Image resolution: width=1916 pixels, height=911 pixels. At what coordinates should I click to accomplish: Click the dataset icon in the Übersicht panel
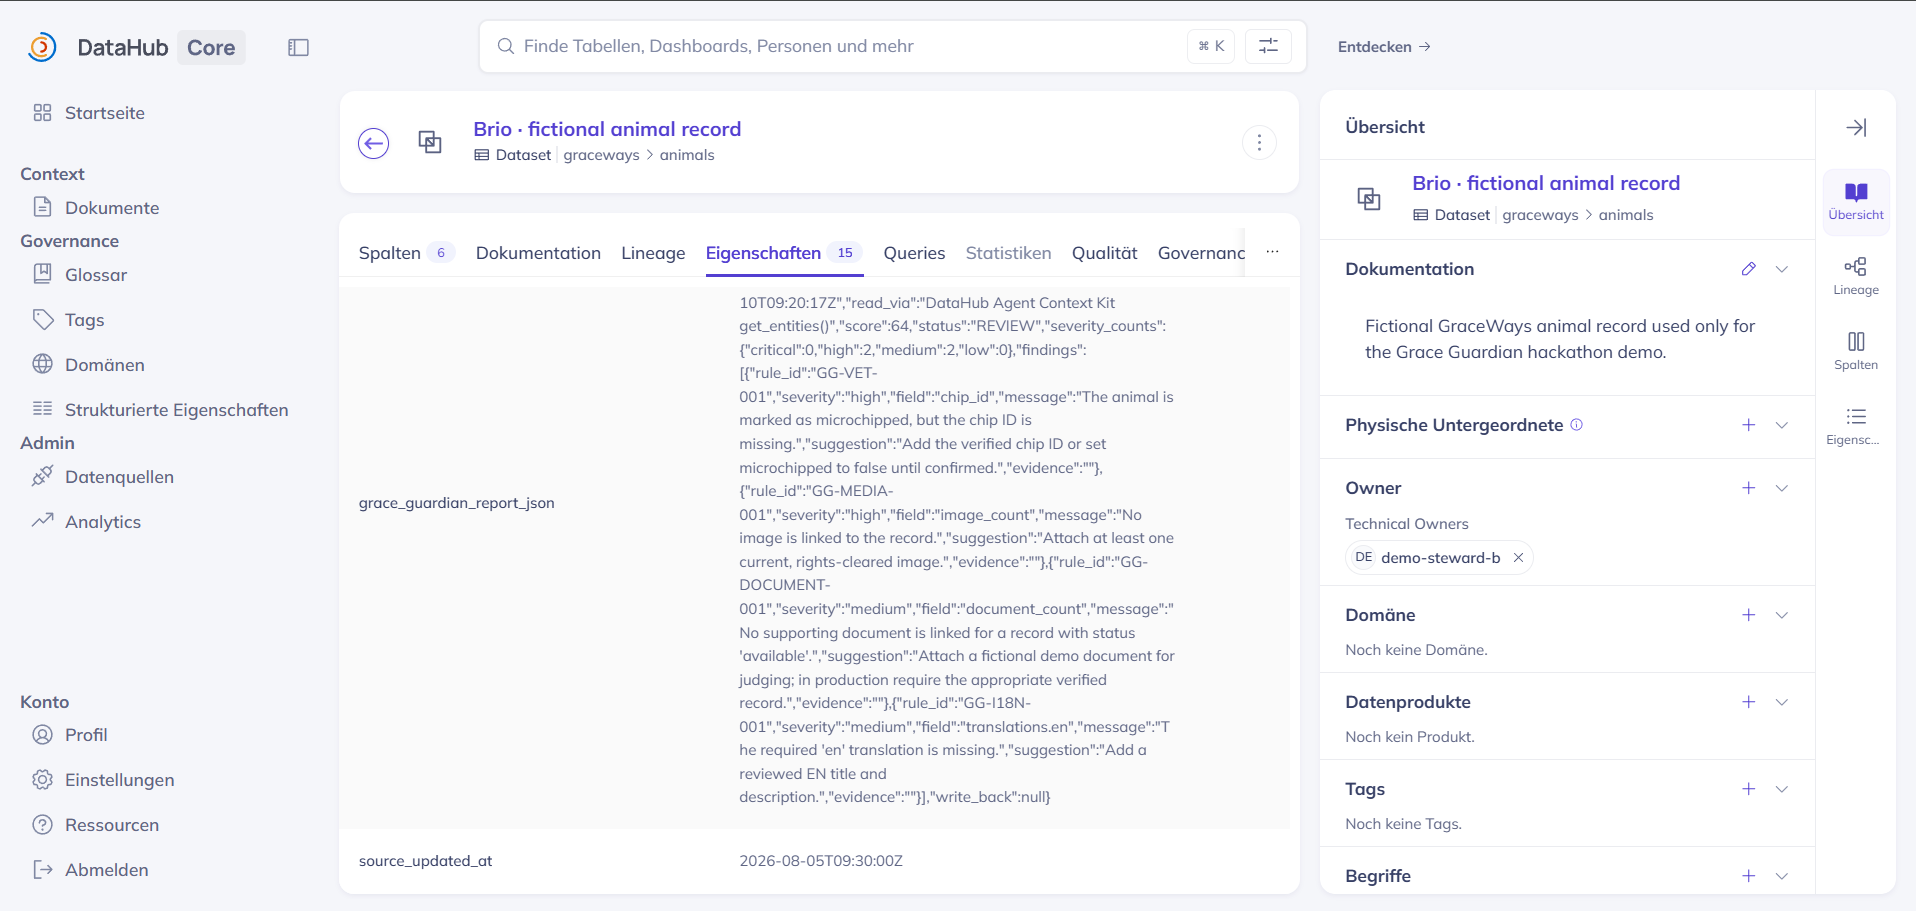1369,198
